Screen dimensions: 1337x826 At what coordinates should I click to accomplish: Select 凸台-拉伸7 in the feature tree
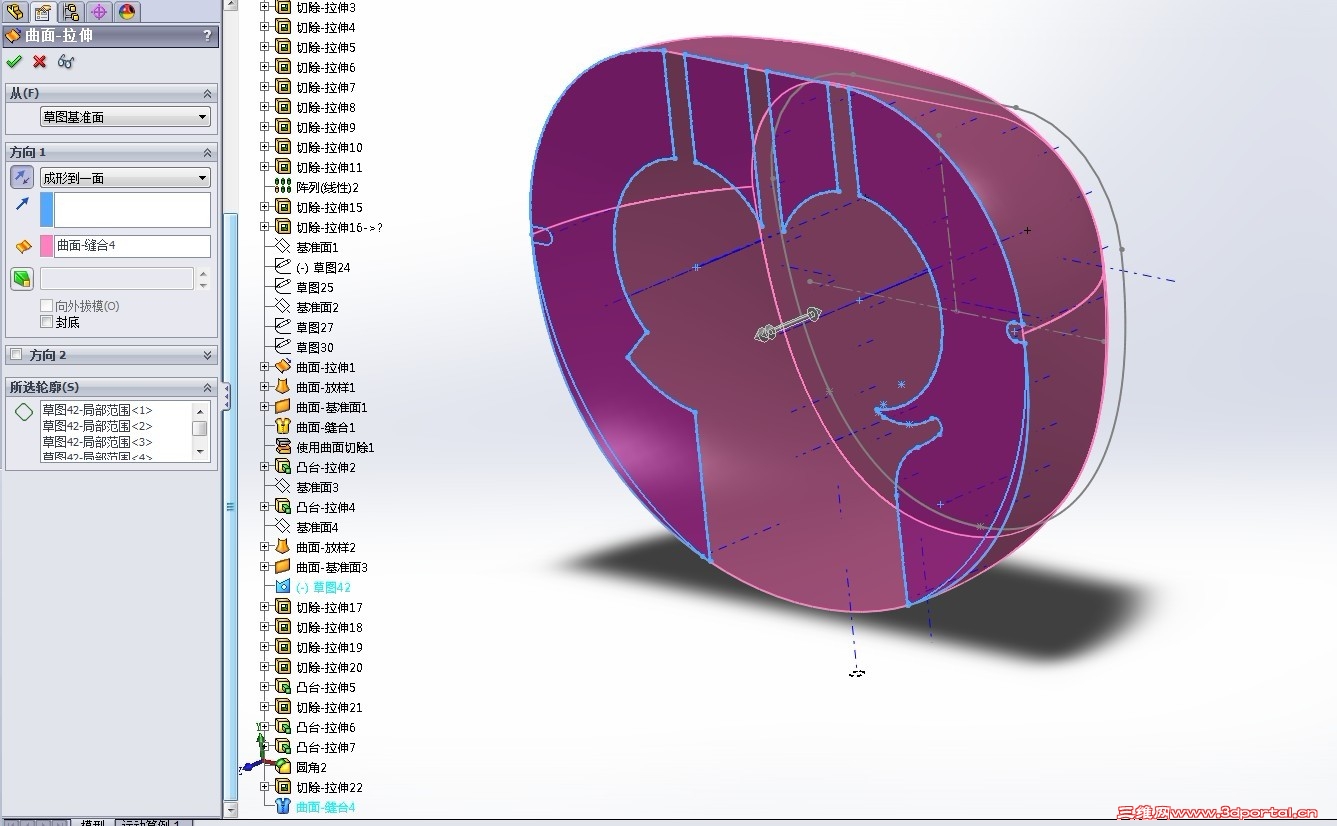(326, 747)
